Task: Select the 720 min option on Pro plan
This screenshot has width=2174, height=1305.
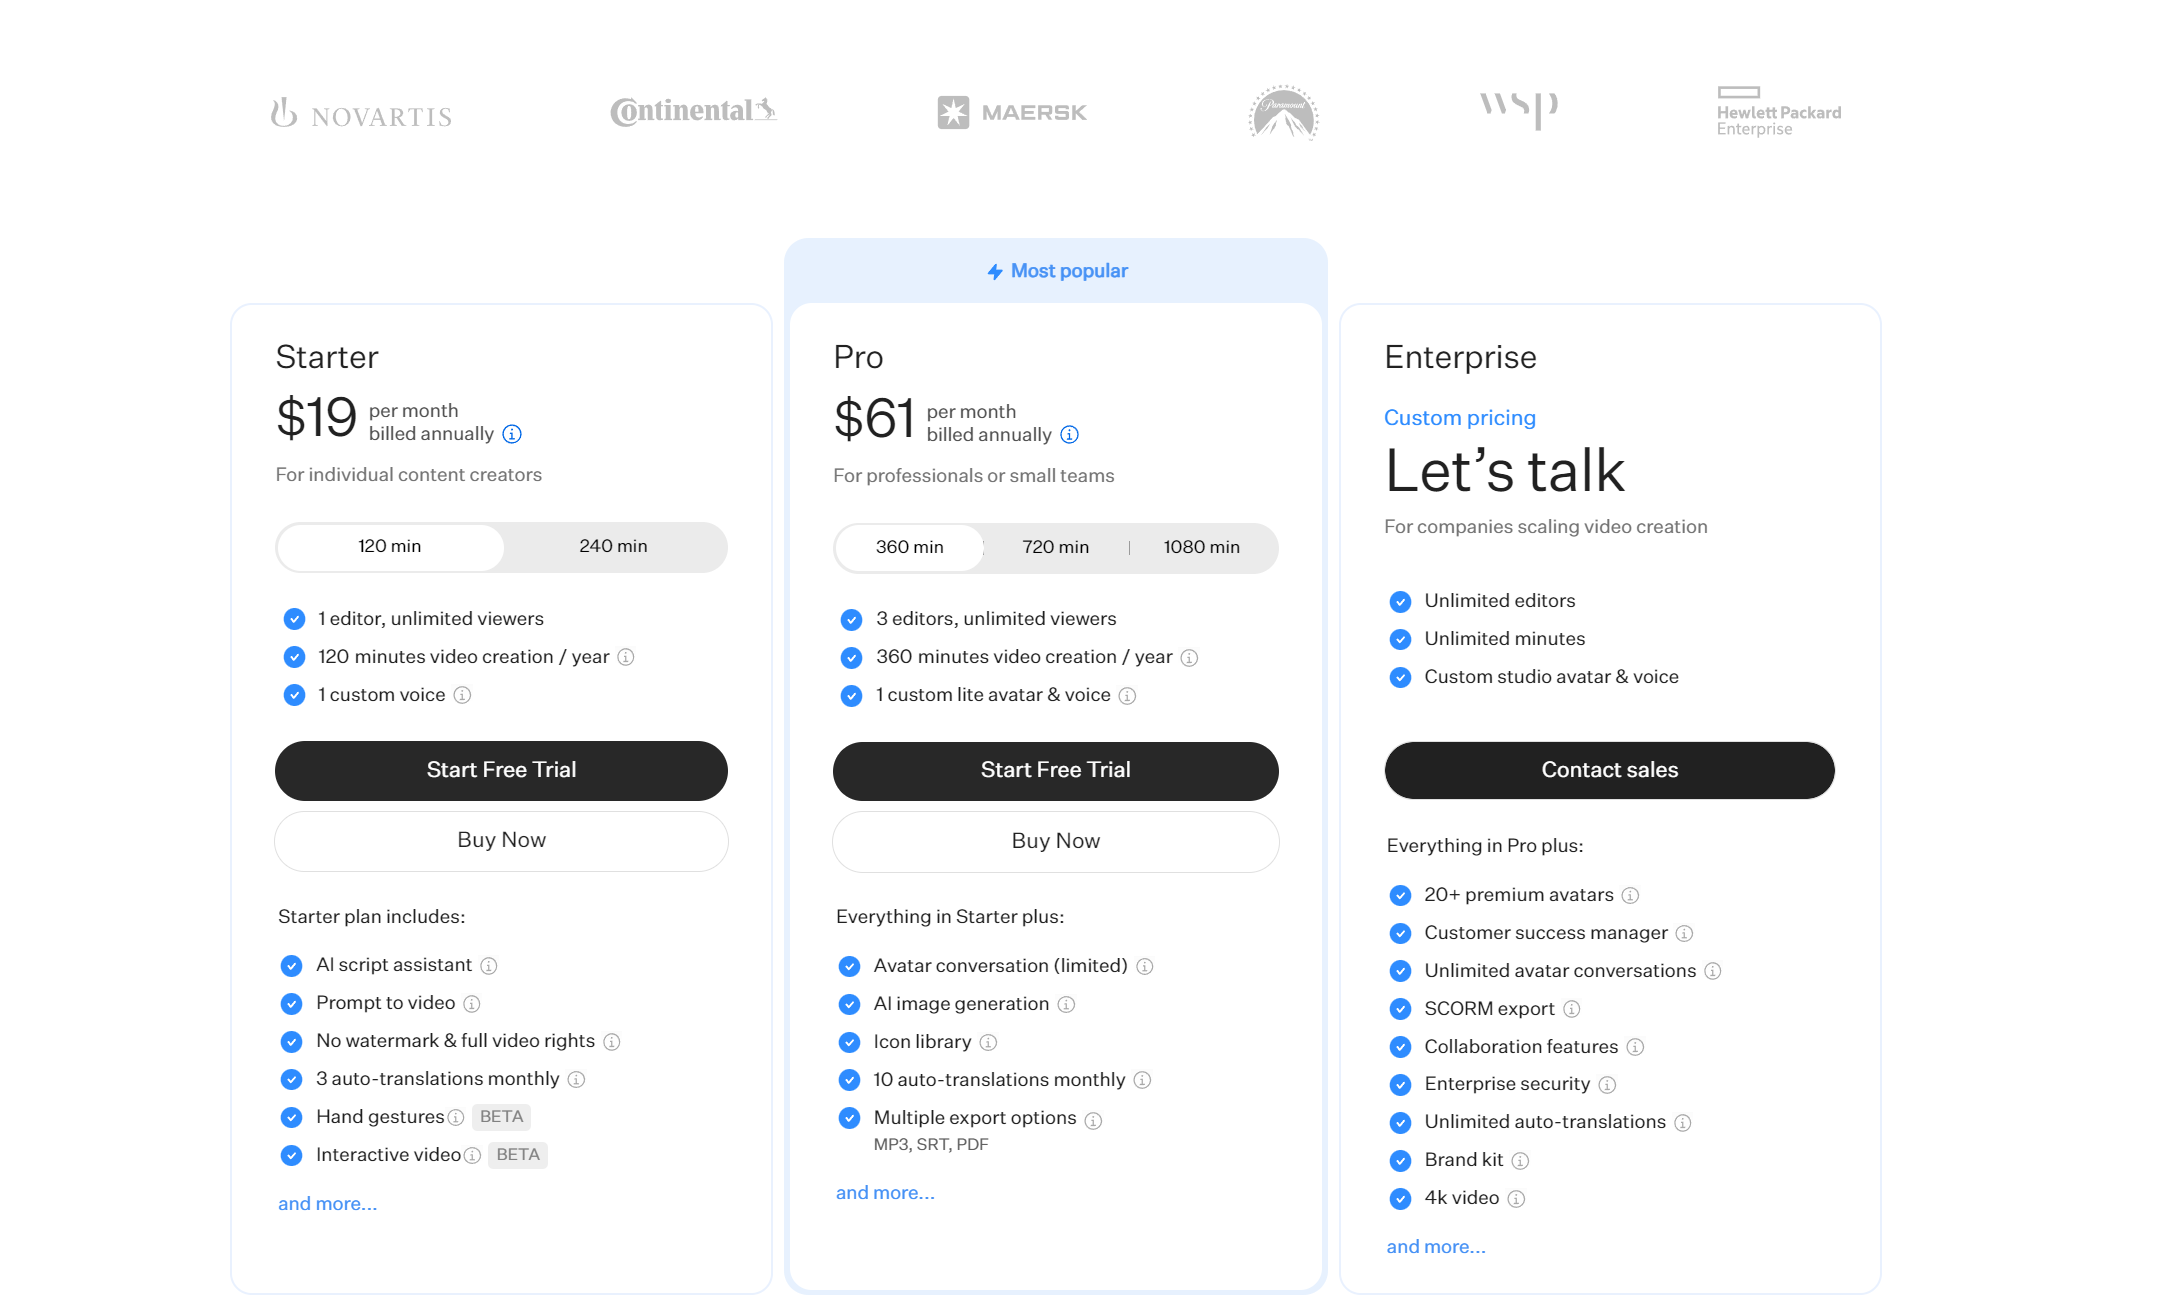Action: 1056,545
